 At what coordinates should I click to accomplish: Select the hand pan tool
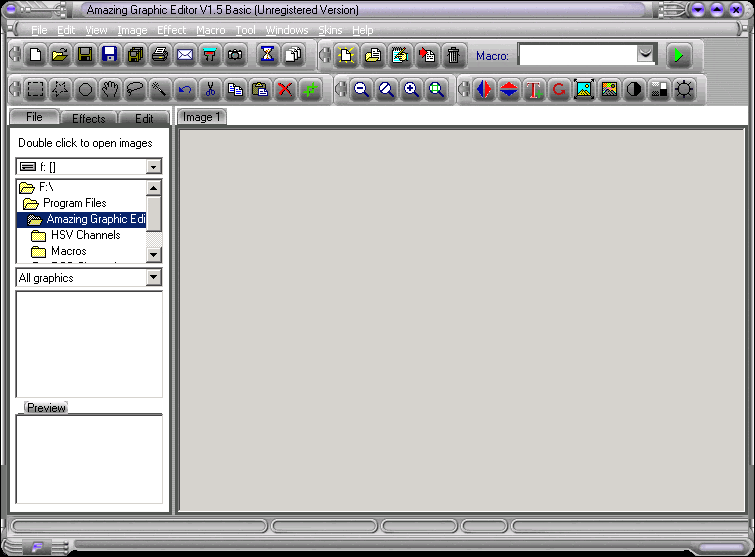pos(110,90)
